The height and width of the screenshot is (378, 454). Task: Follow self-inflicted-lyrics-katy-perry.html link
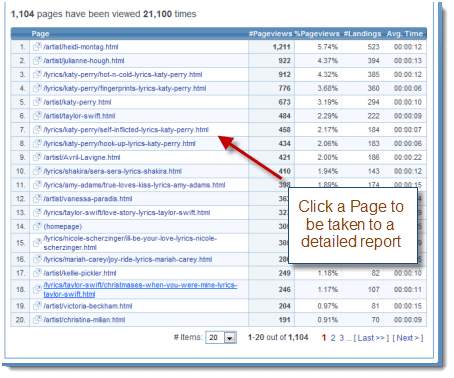click(126, 130)
